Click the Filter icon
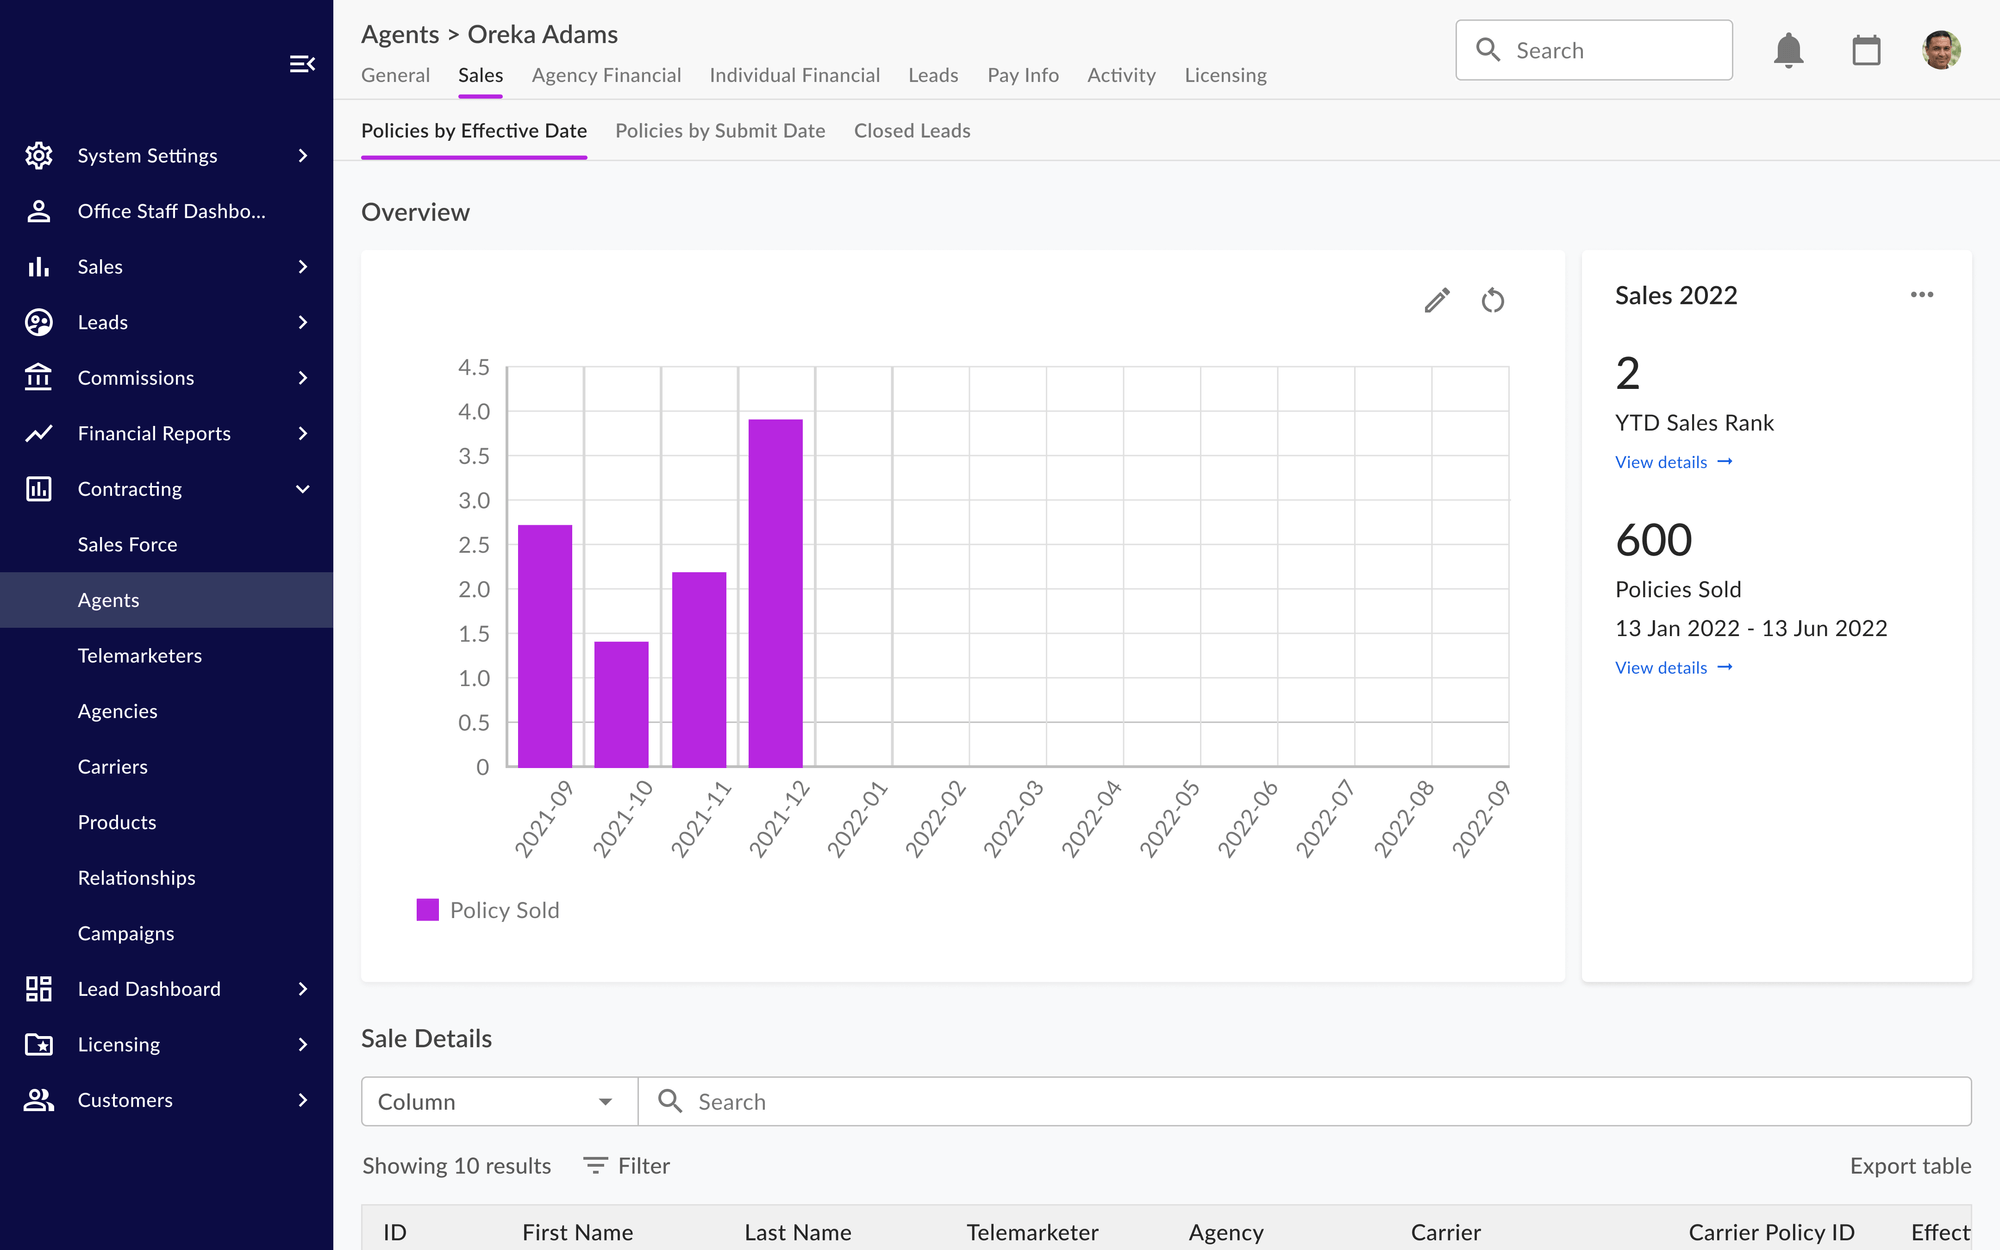The height and width of the screenshot is (1250, 2000). coord(596,1166)
